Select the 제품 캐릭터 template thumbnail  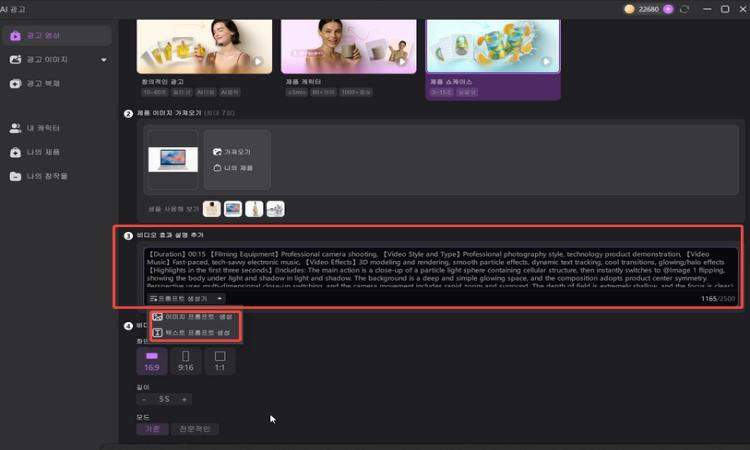[349, 46]
